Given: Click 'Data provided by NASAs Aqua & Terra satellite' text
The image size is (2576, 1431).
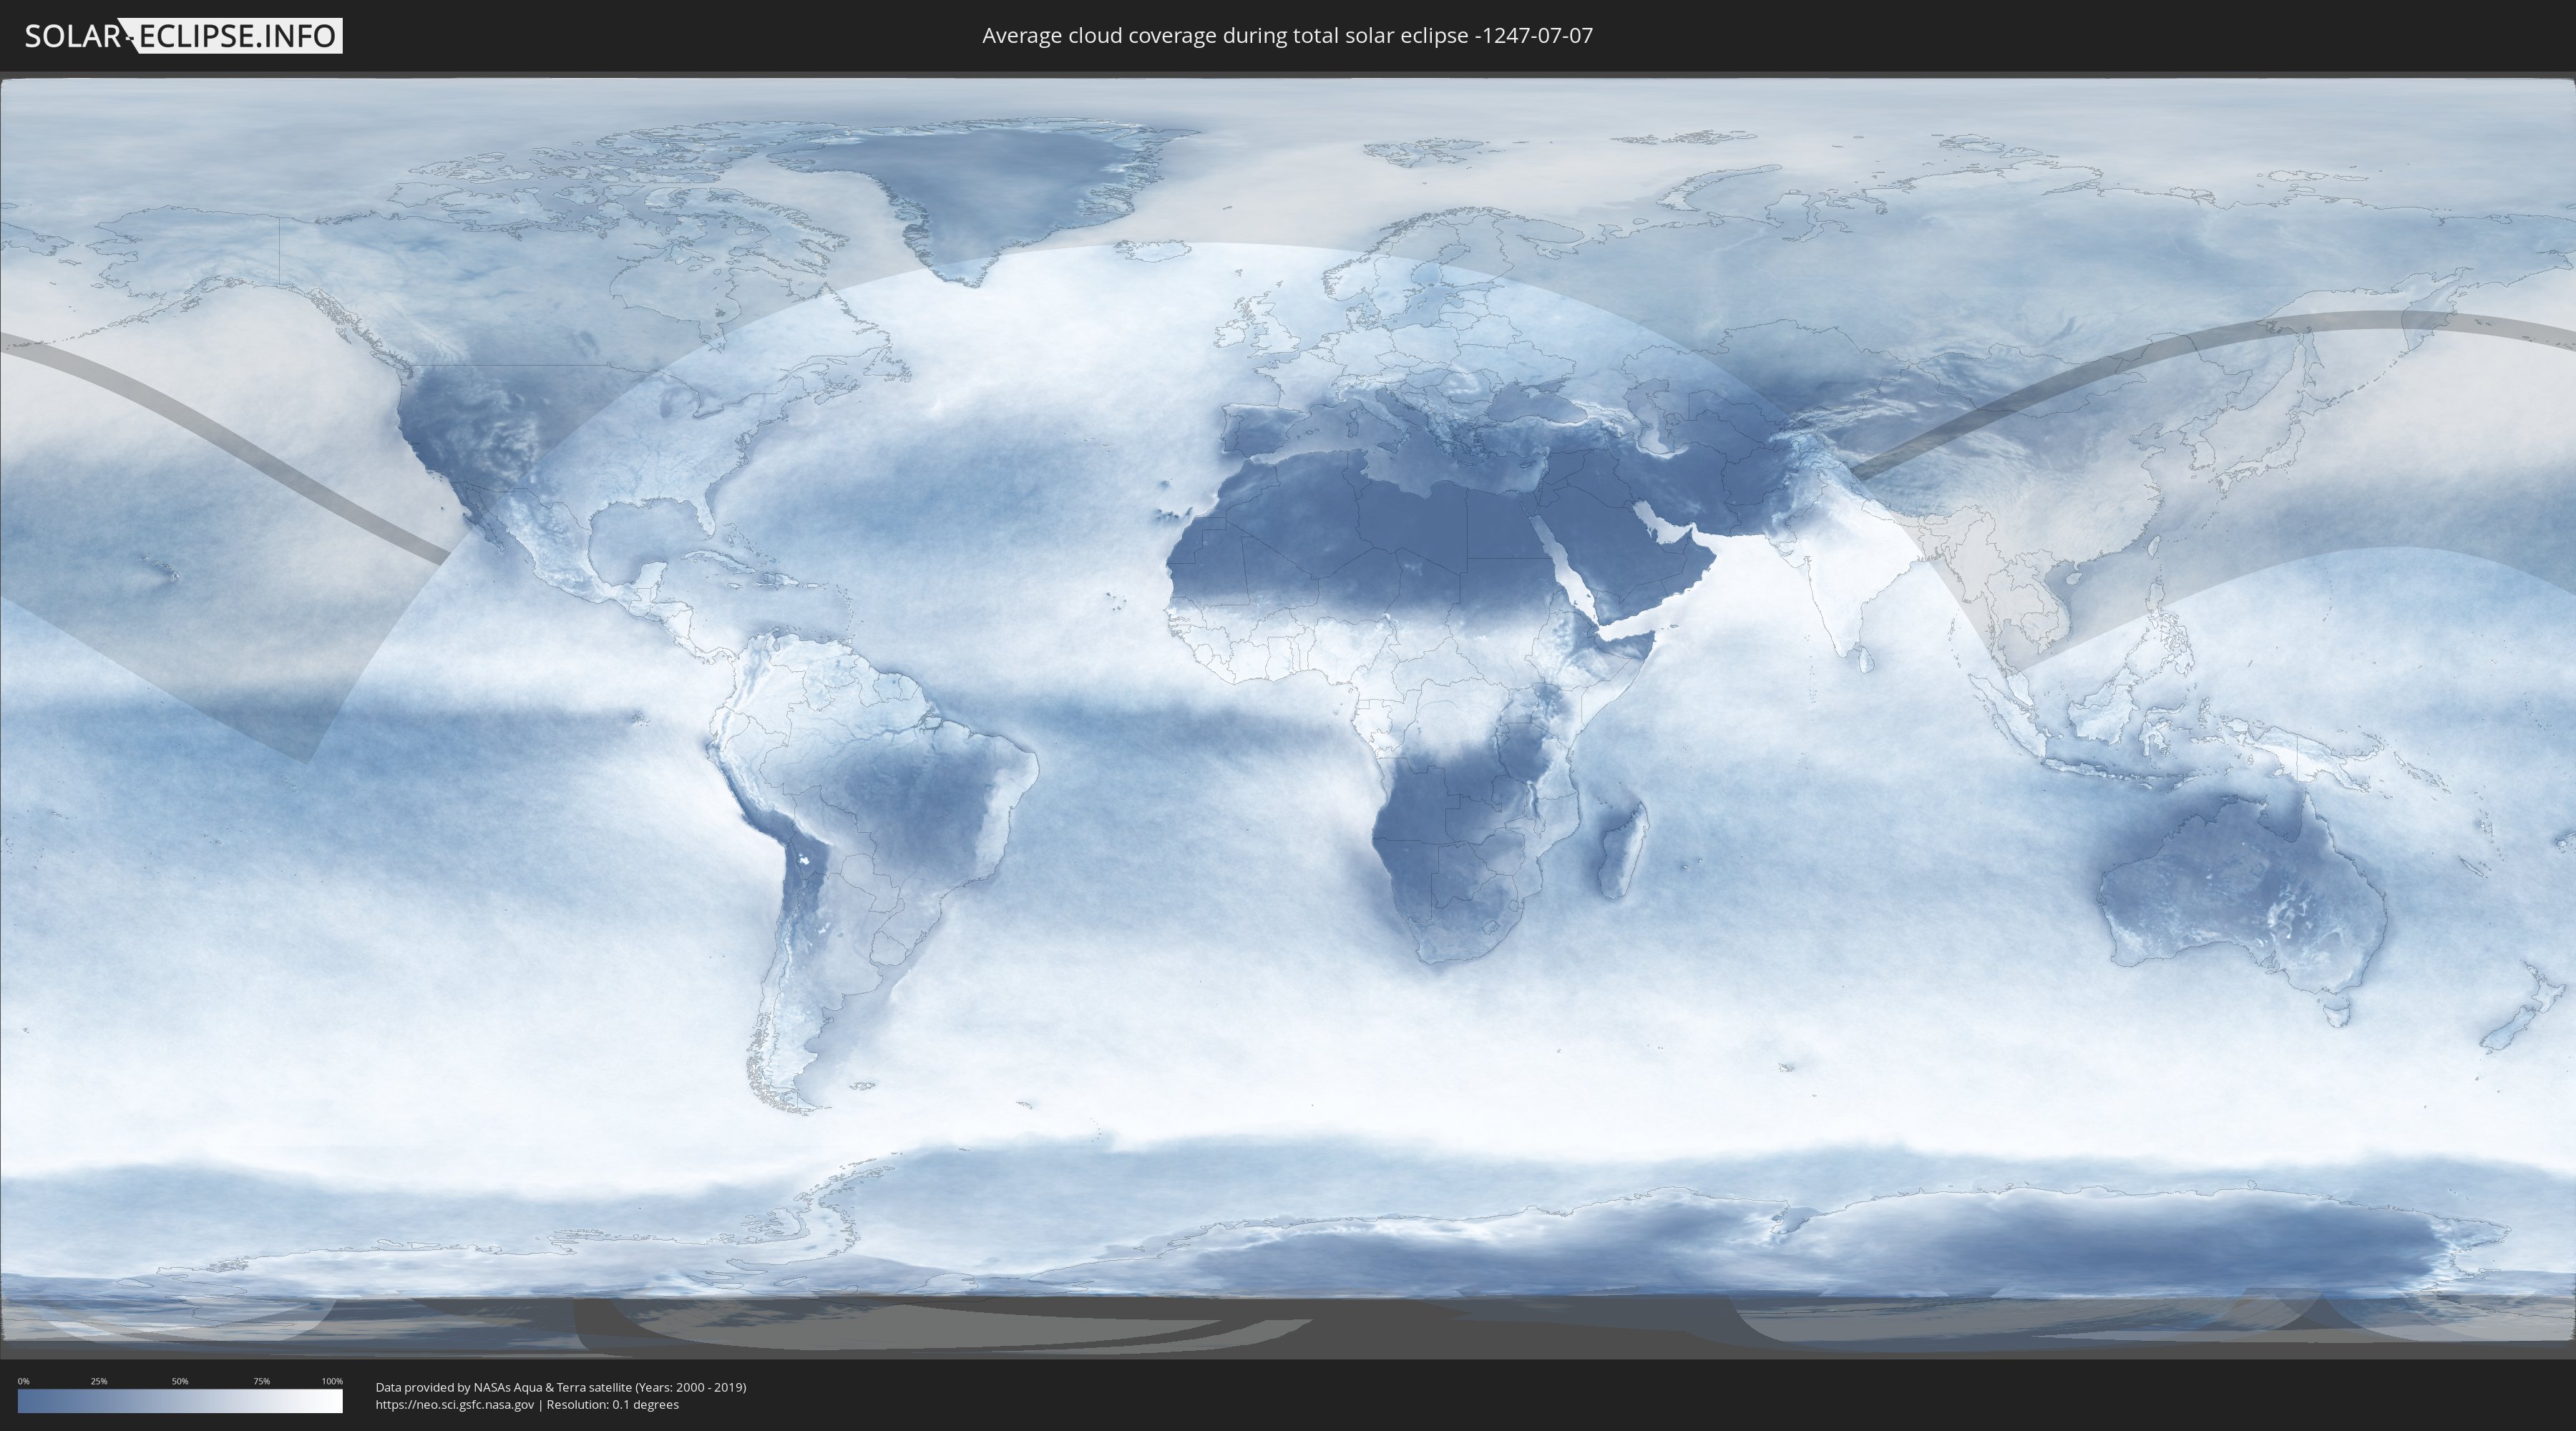Looking at the screenshot, I should [x=503, y=1387].
